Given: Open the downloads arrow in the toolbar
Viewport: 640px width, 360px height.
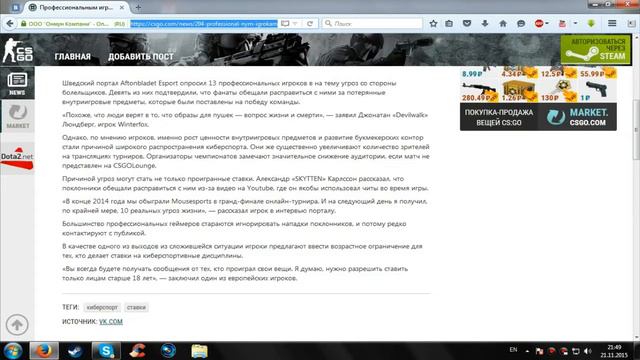Looking at the screenshot, I should click(x=485, y=24).
